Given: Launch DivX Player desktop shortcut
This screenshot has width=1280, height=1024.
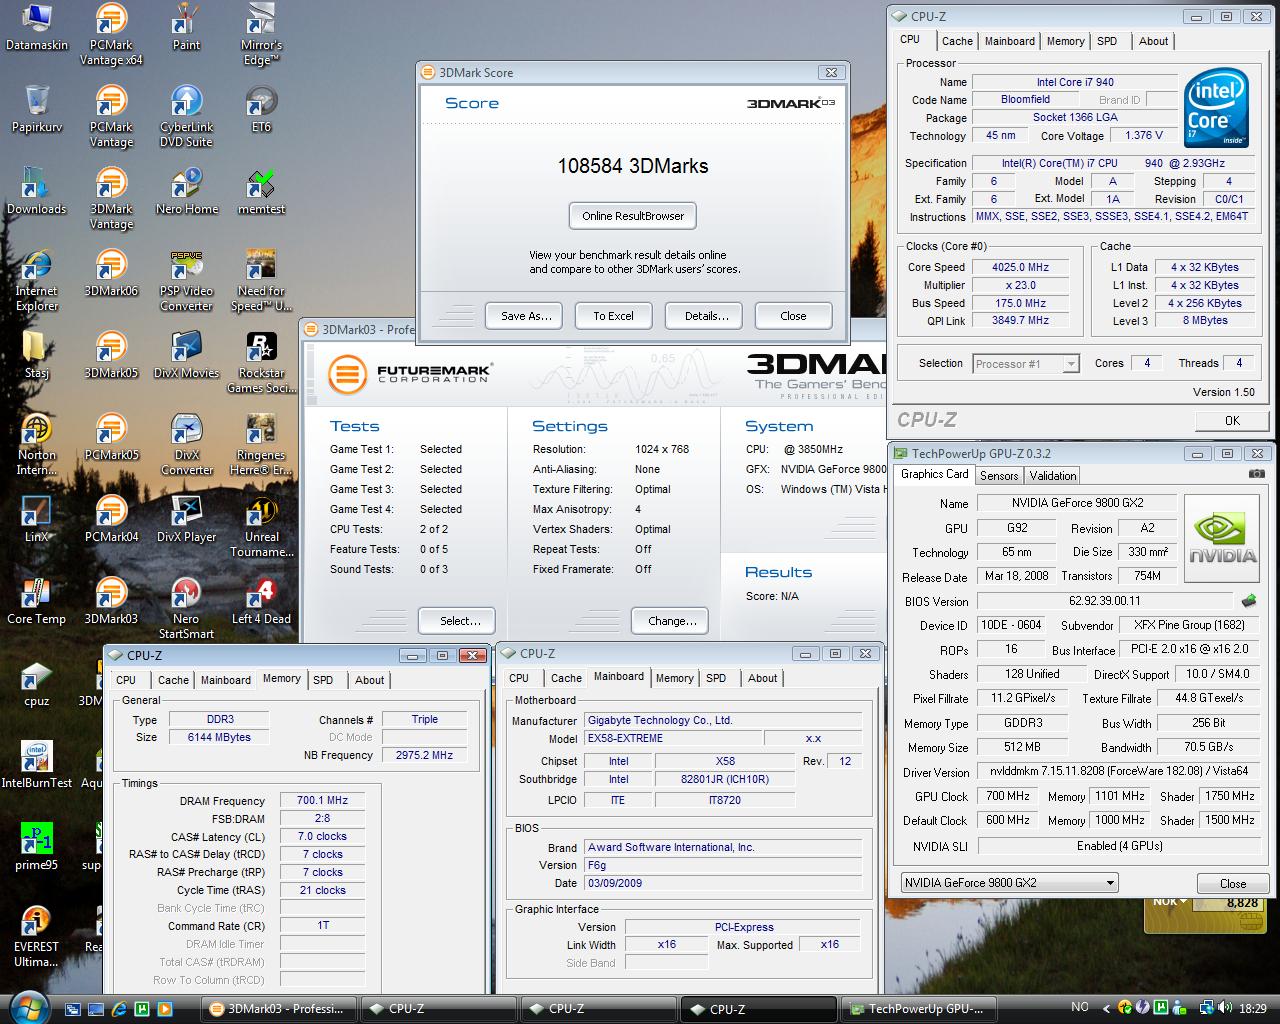Looking at the screenshot, I should point(186,519).
